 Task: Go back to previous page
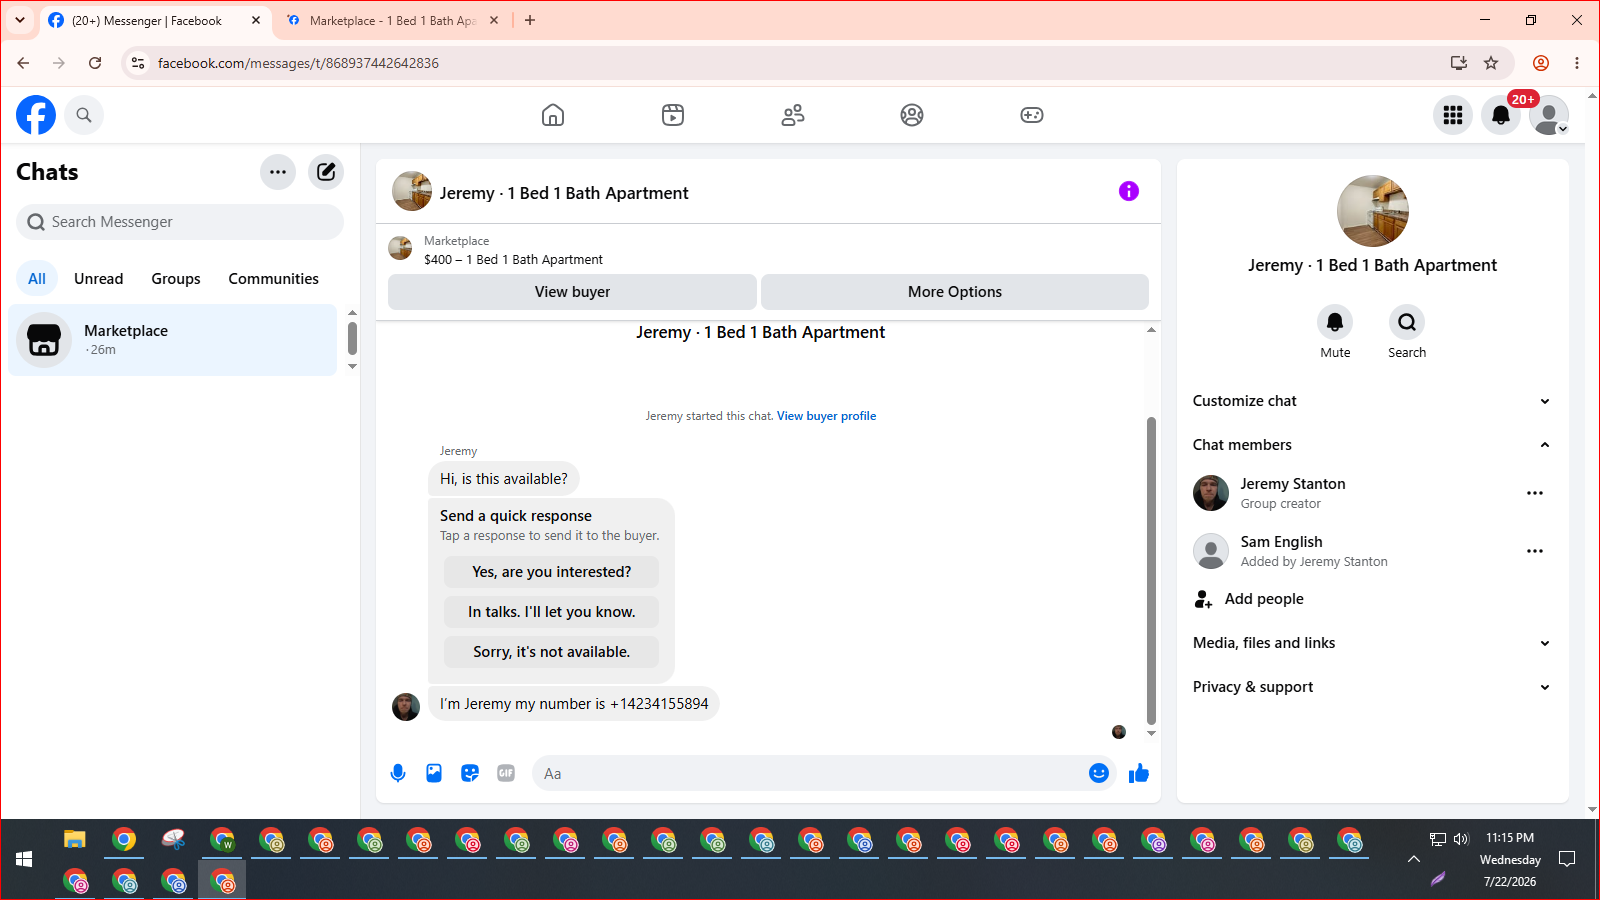click(23, 63)
